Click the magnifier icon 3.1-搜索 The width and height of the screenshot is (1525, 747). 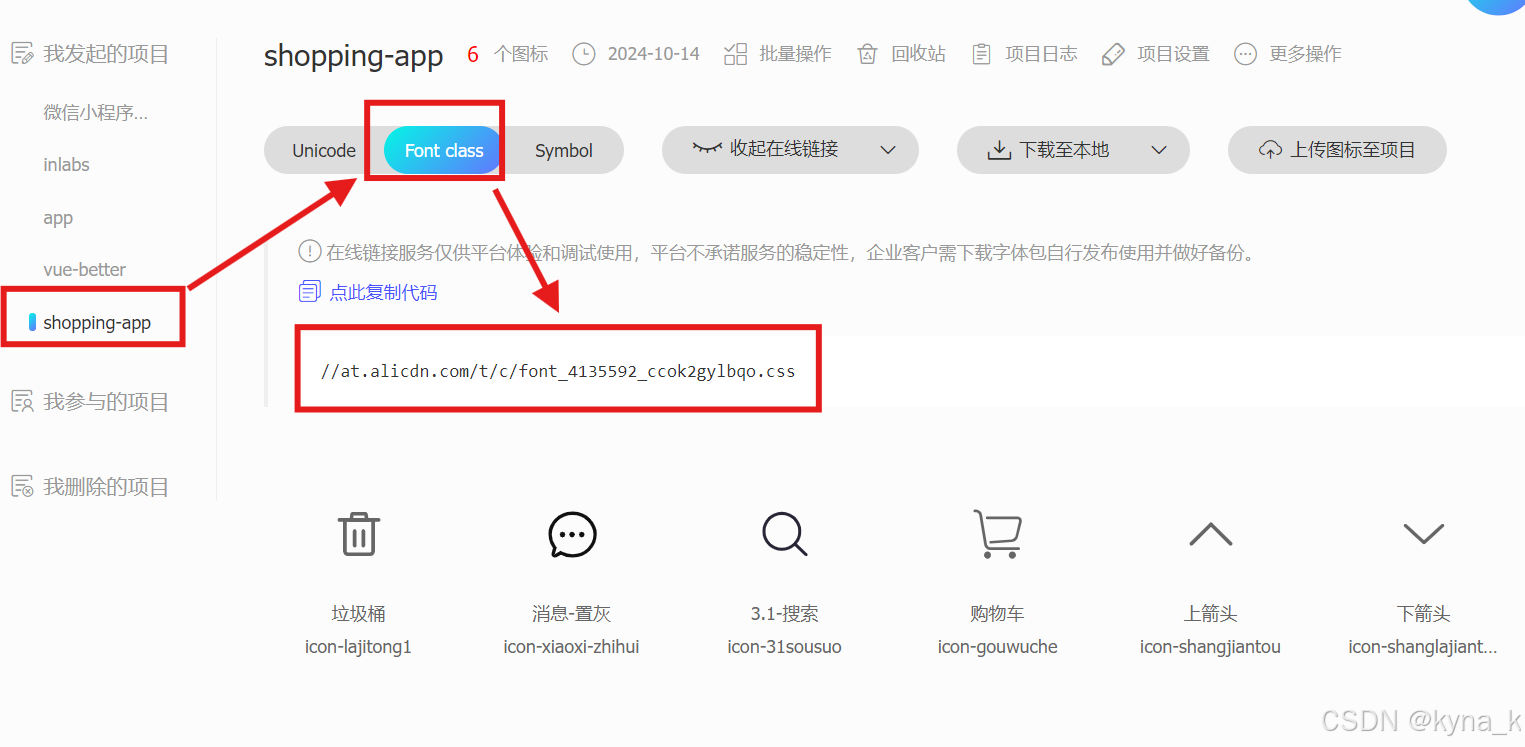784,534
